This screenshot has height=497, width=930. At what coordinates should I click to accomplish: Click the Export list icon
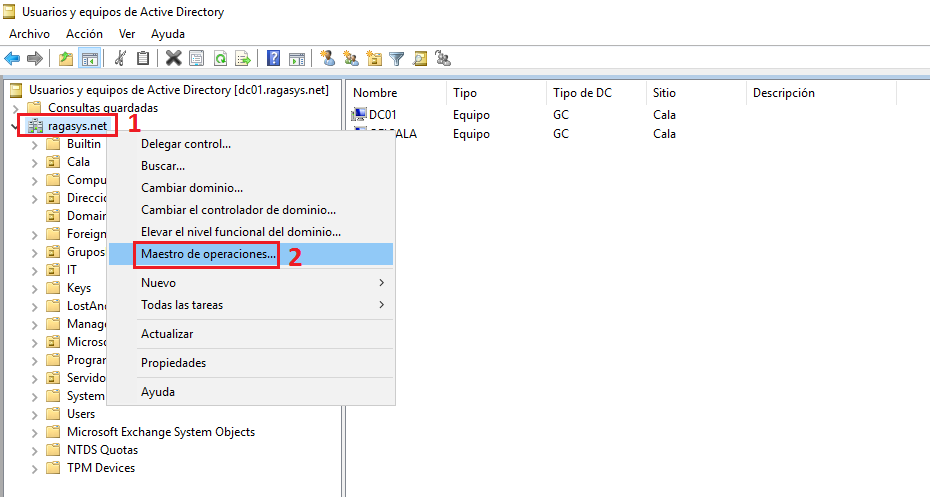tap(243, 58)
